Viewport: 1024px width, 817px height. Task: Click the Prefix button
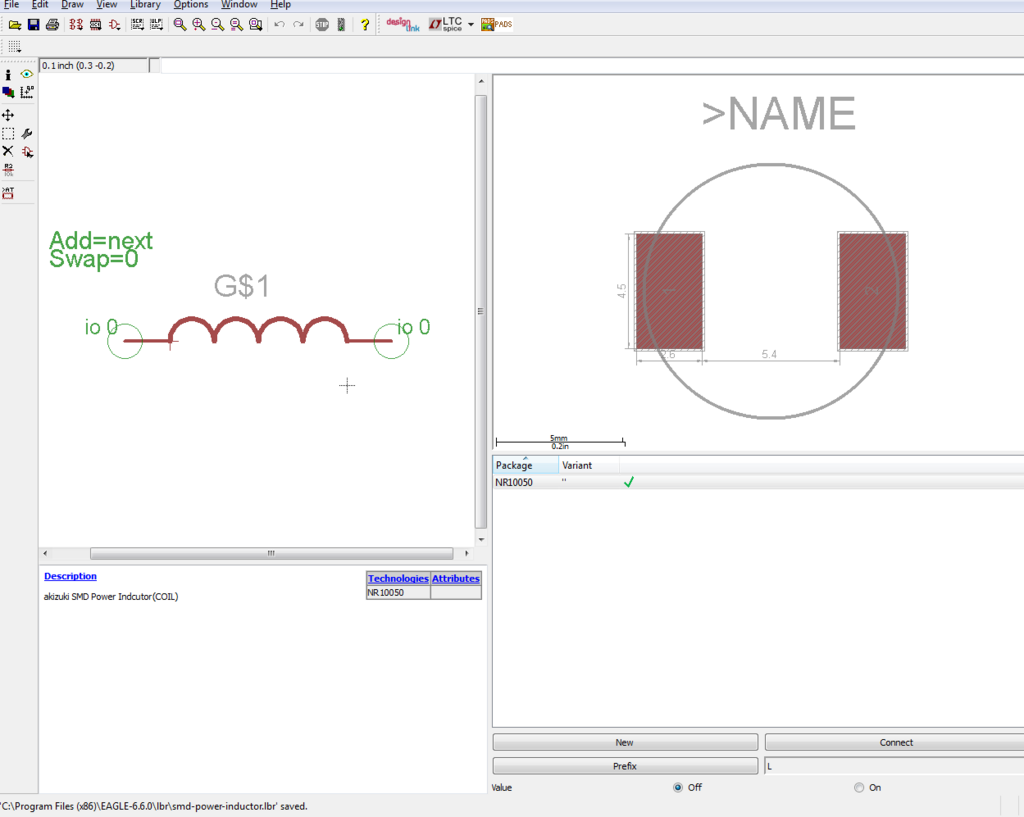625,766
